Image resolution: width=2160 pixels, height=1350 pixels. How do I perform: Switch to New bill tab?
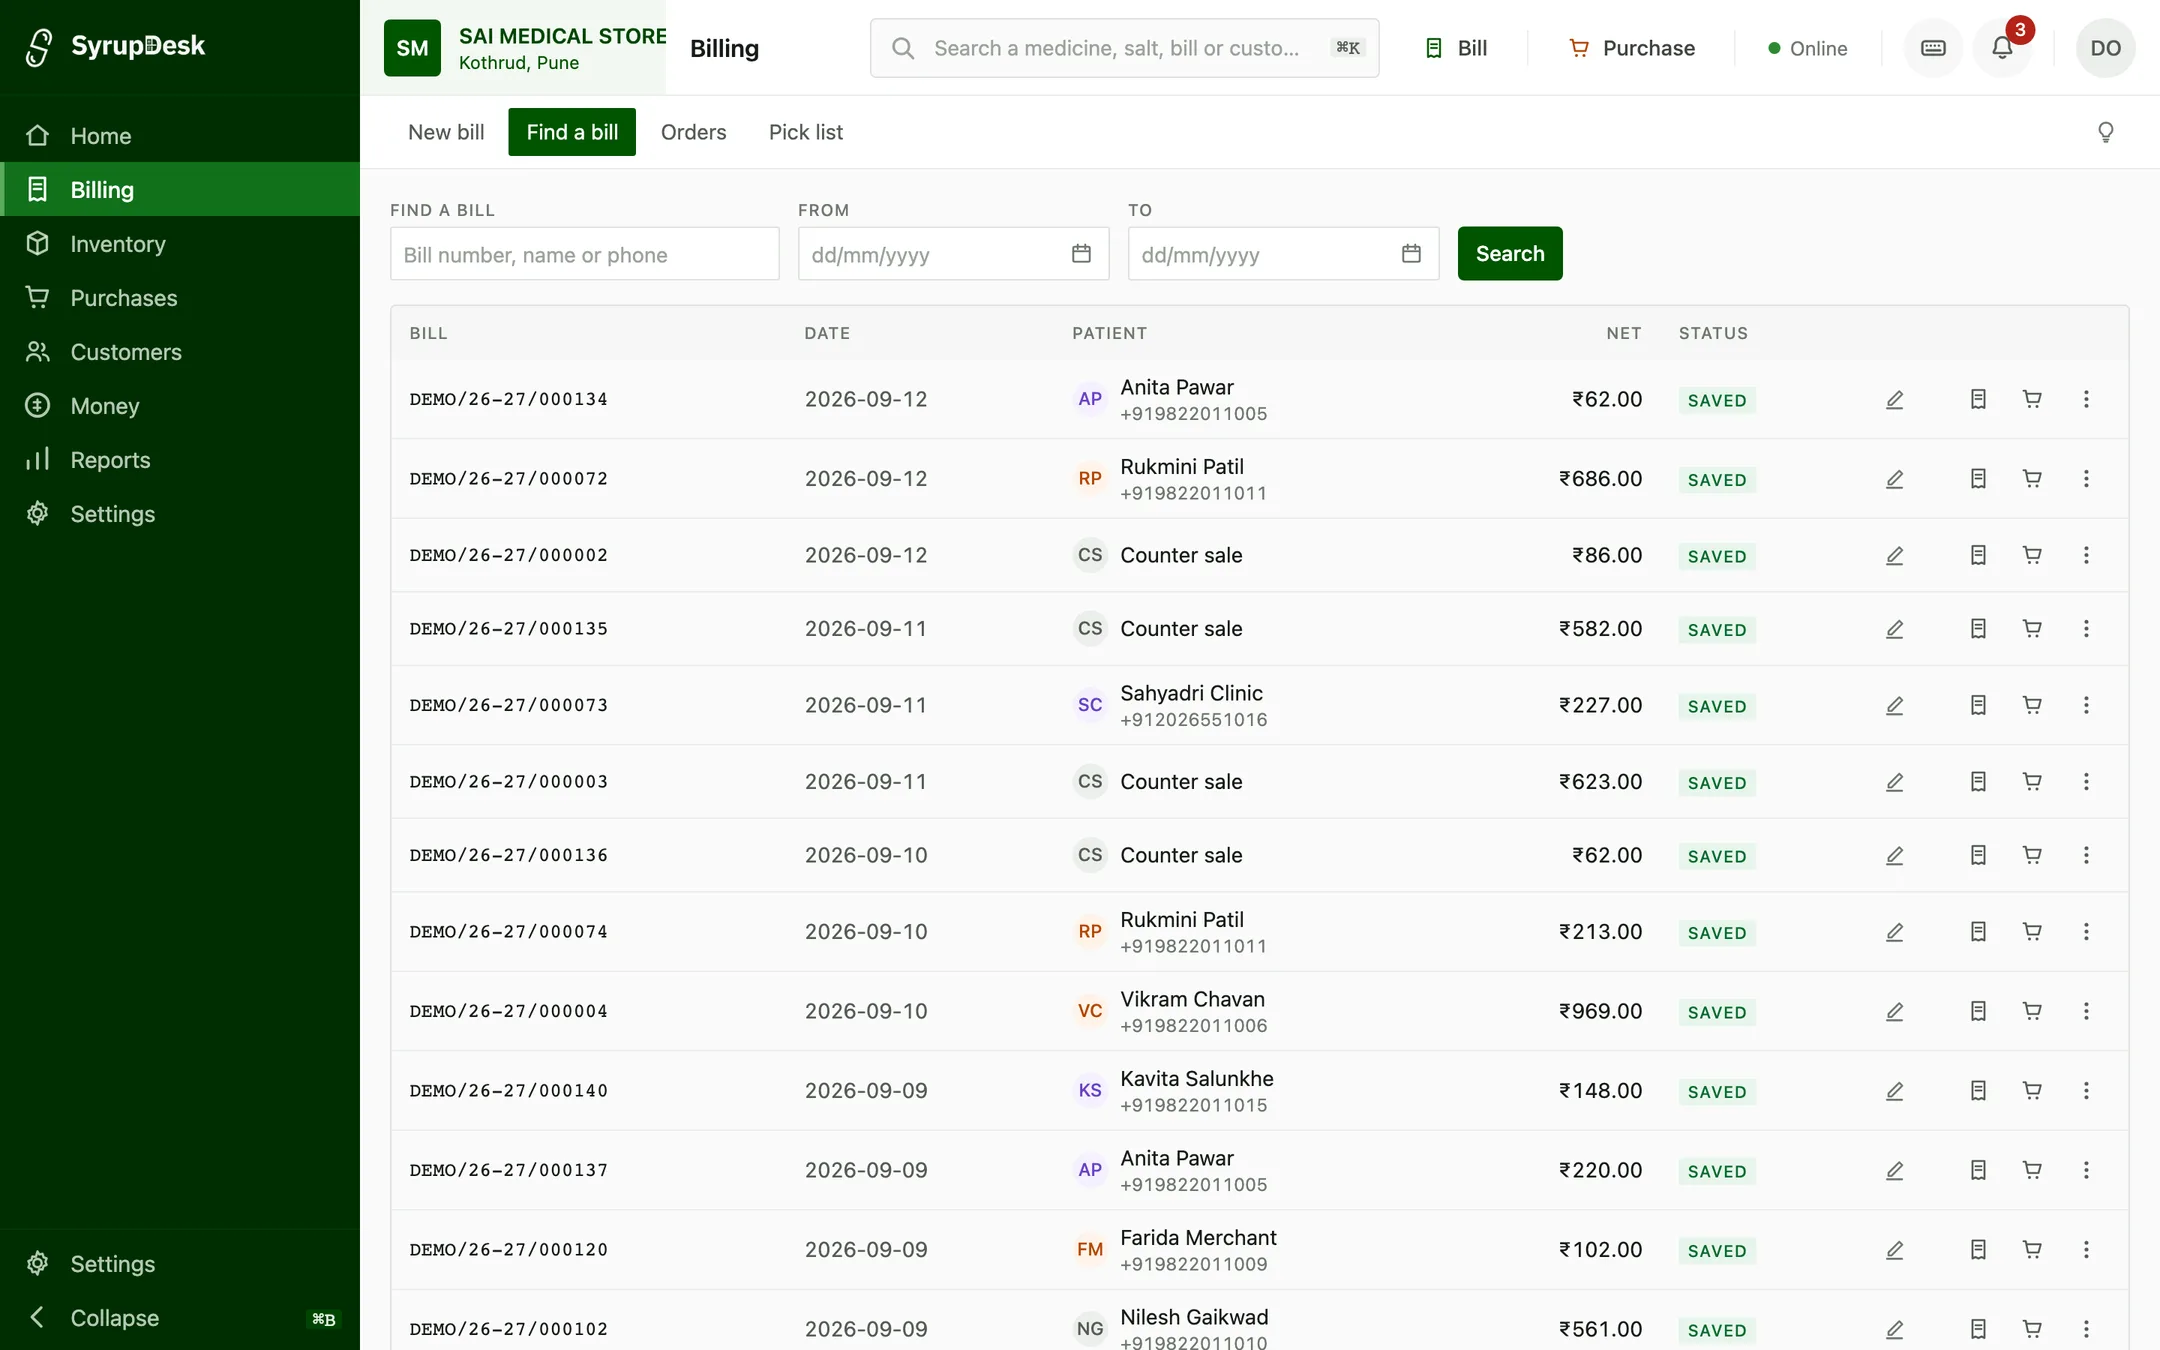(x=446, y=132)
